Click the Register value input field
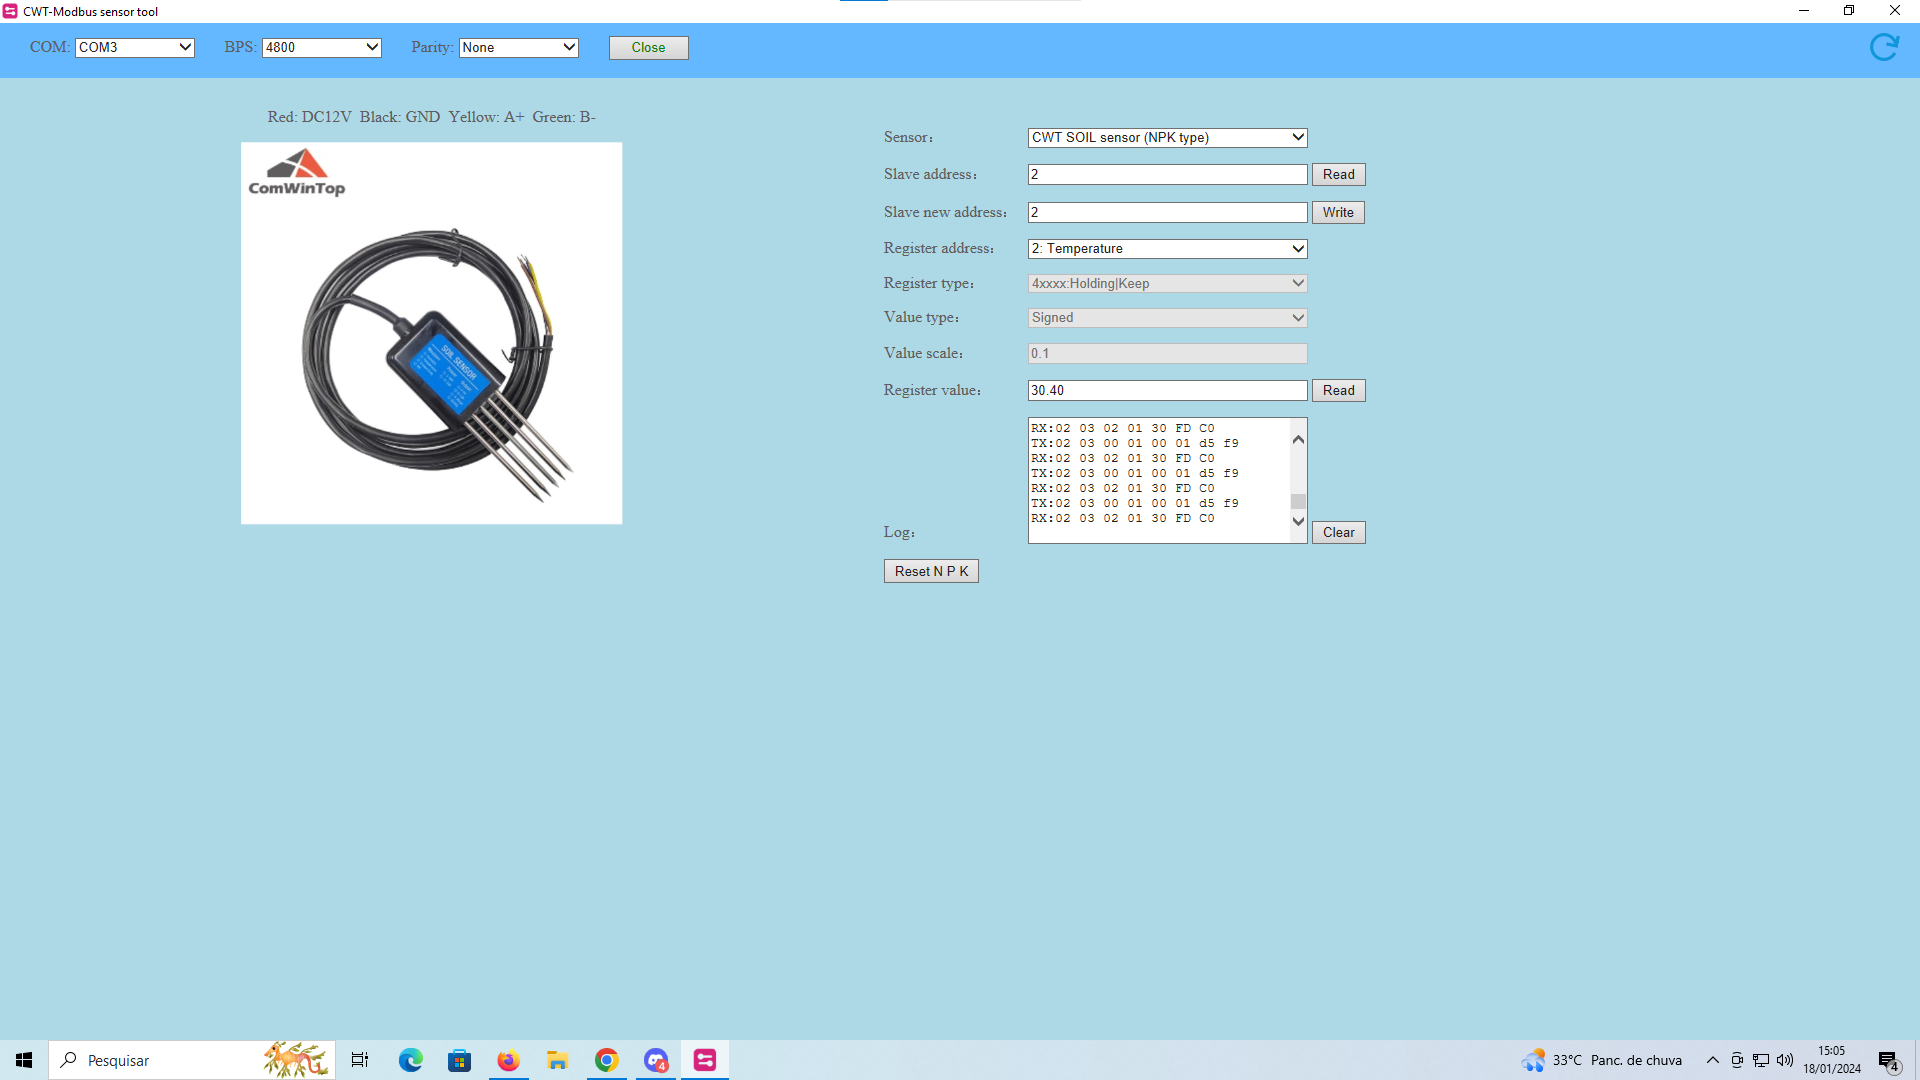 (x=1167, y=390)
